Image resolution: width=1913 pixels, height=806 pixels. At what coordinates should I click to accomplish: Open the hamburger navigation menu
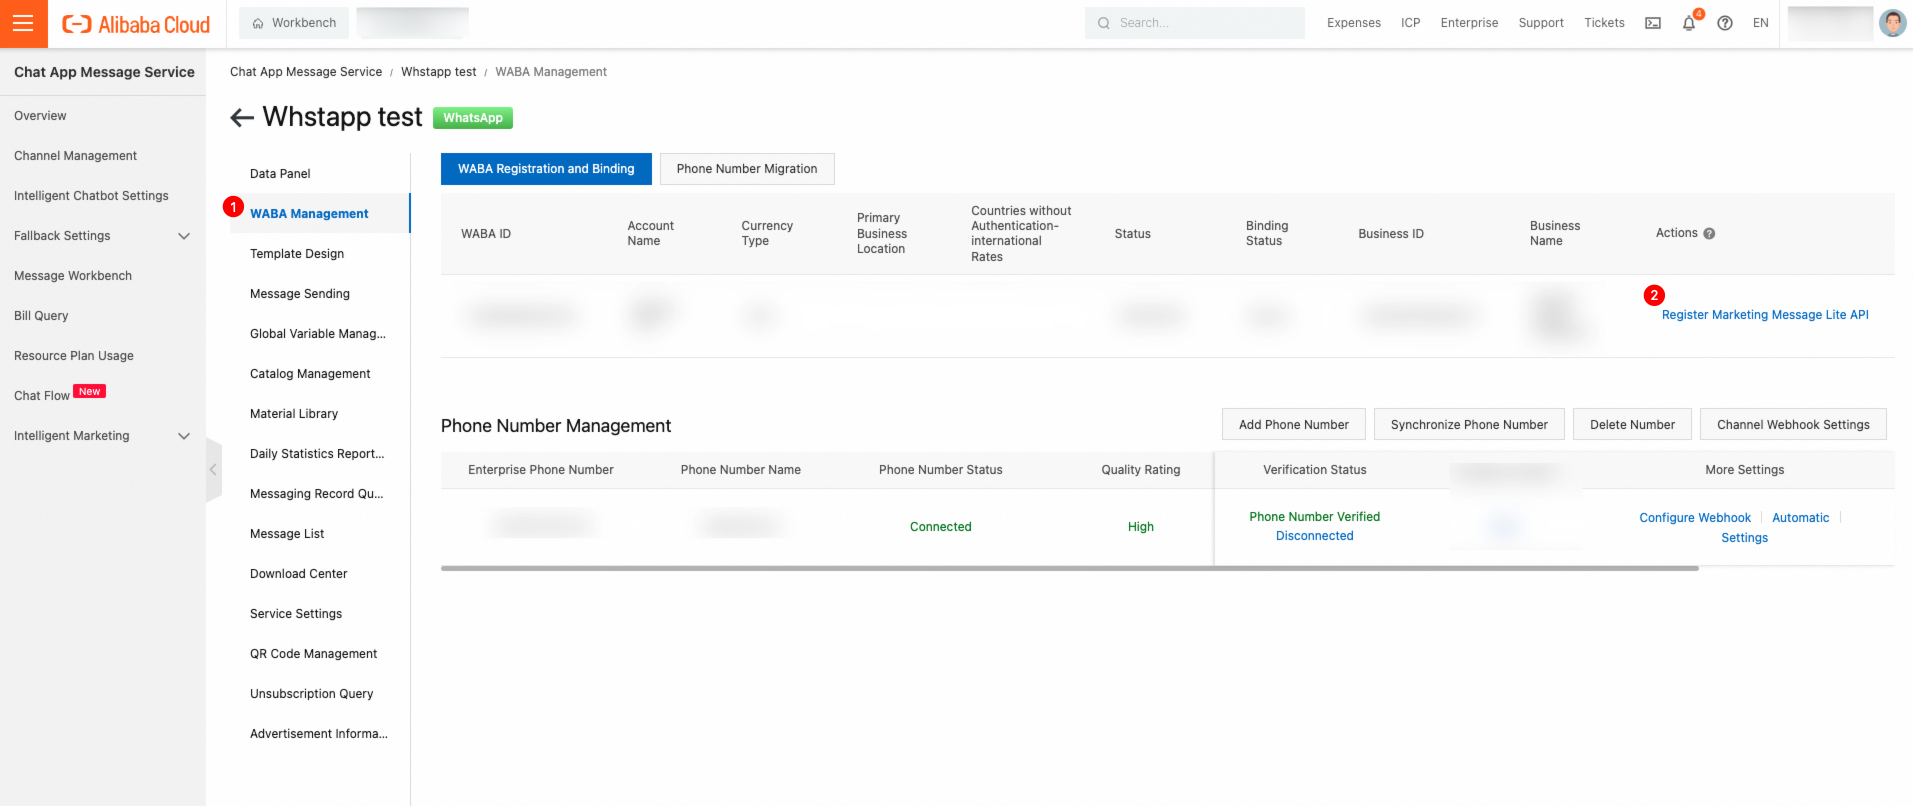click(23, 23)
